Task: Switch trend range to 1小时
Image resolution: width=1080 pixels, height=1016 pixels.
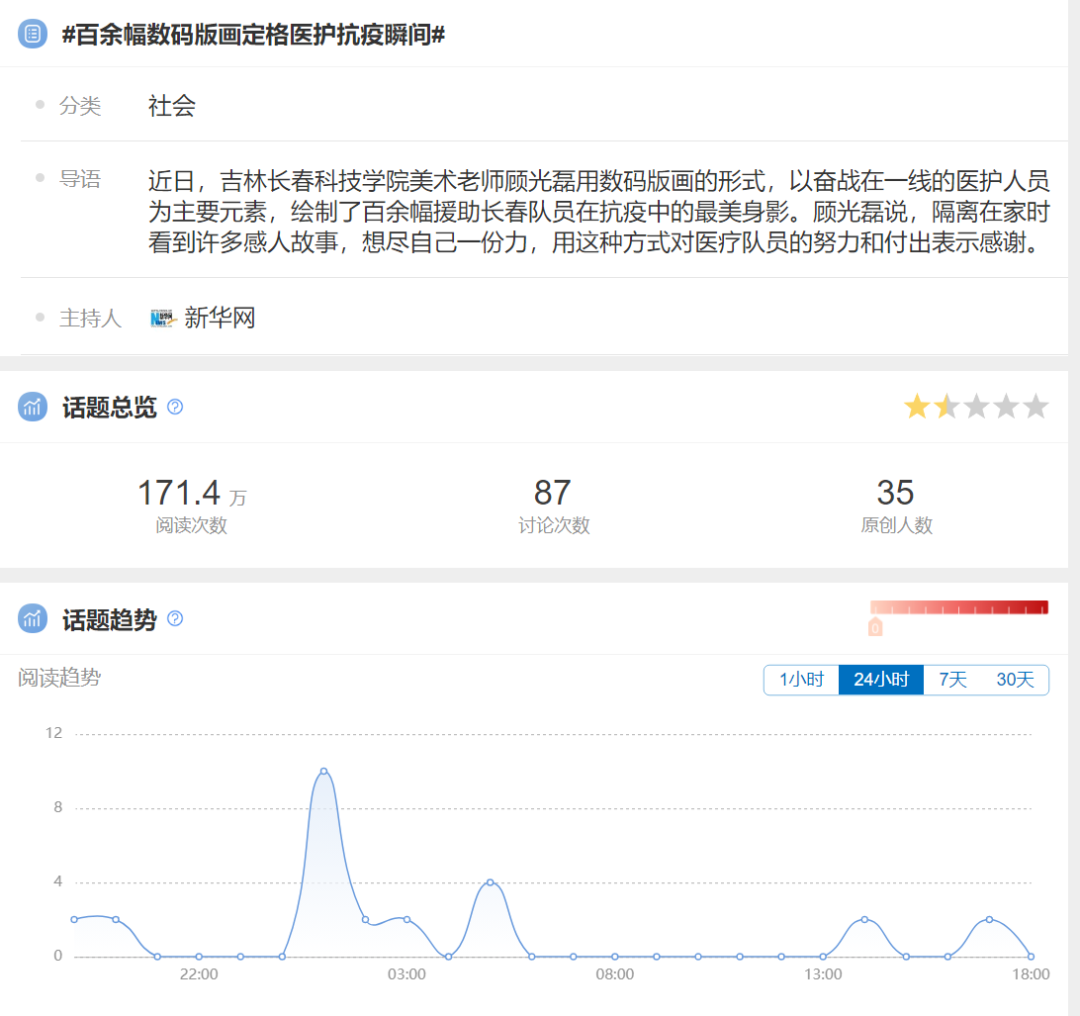Action: click(x=801, y=680)
